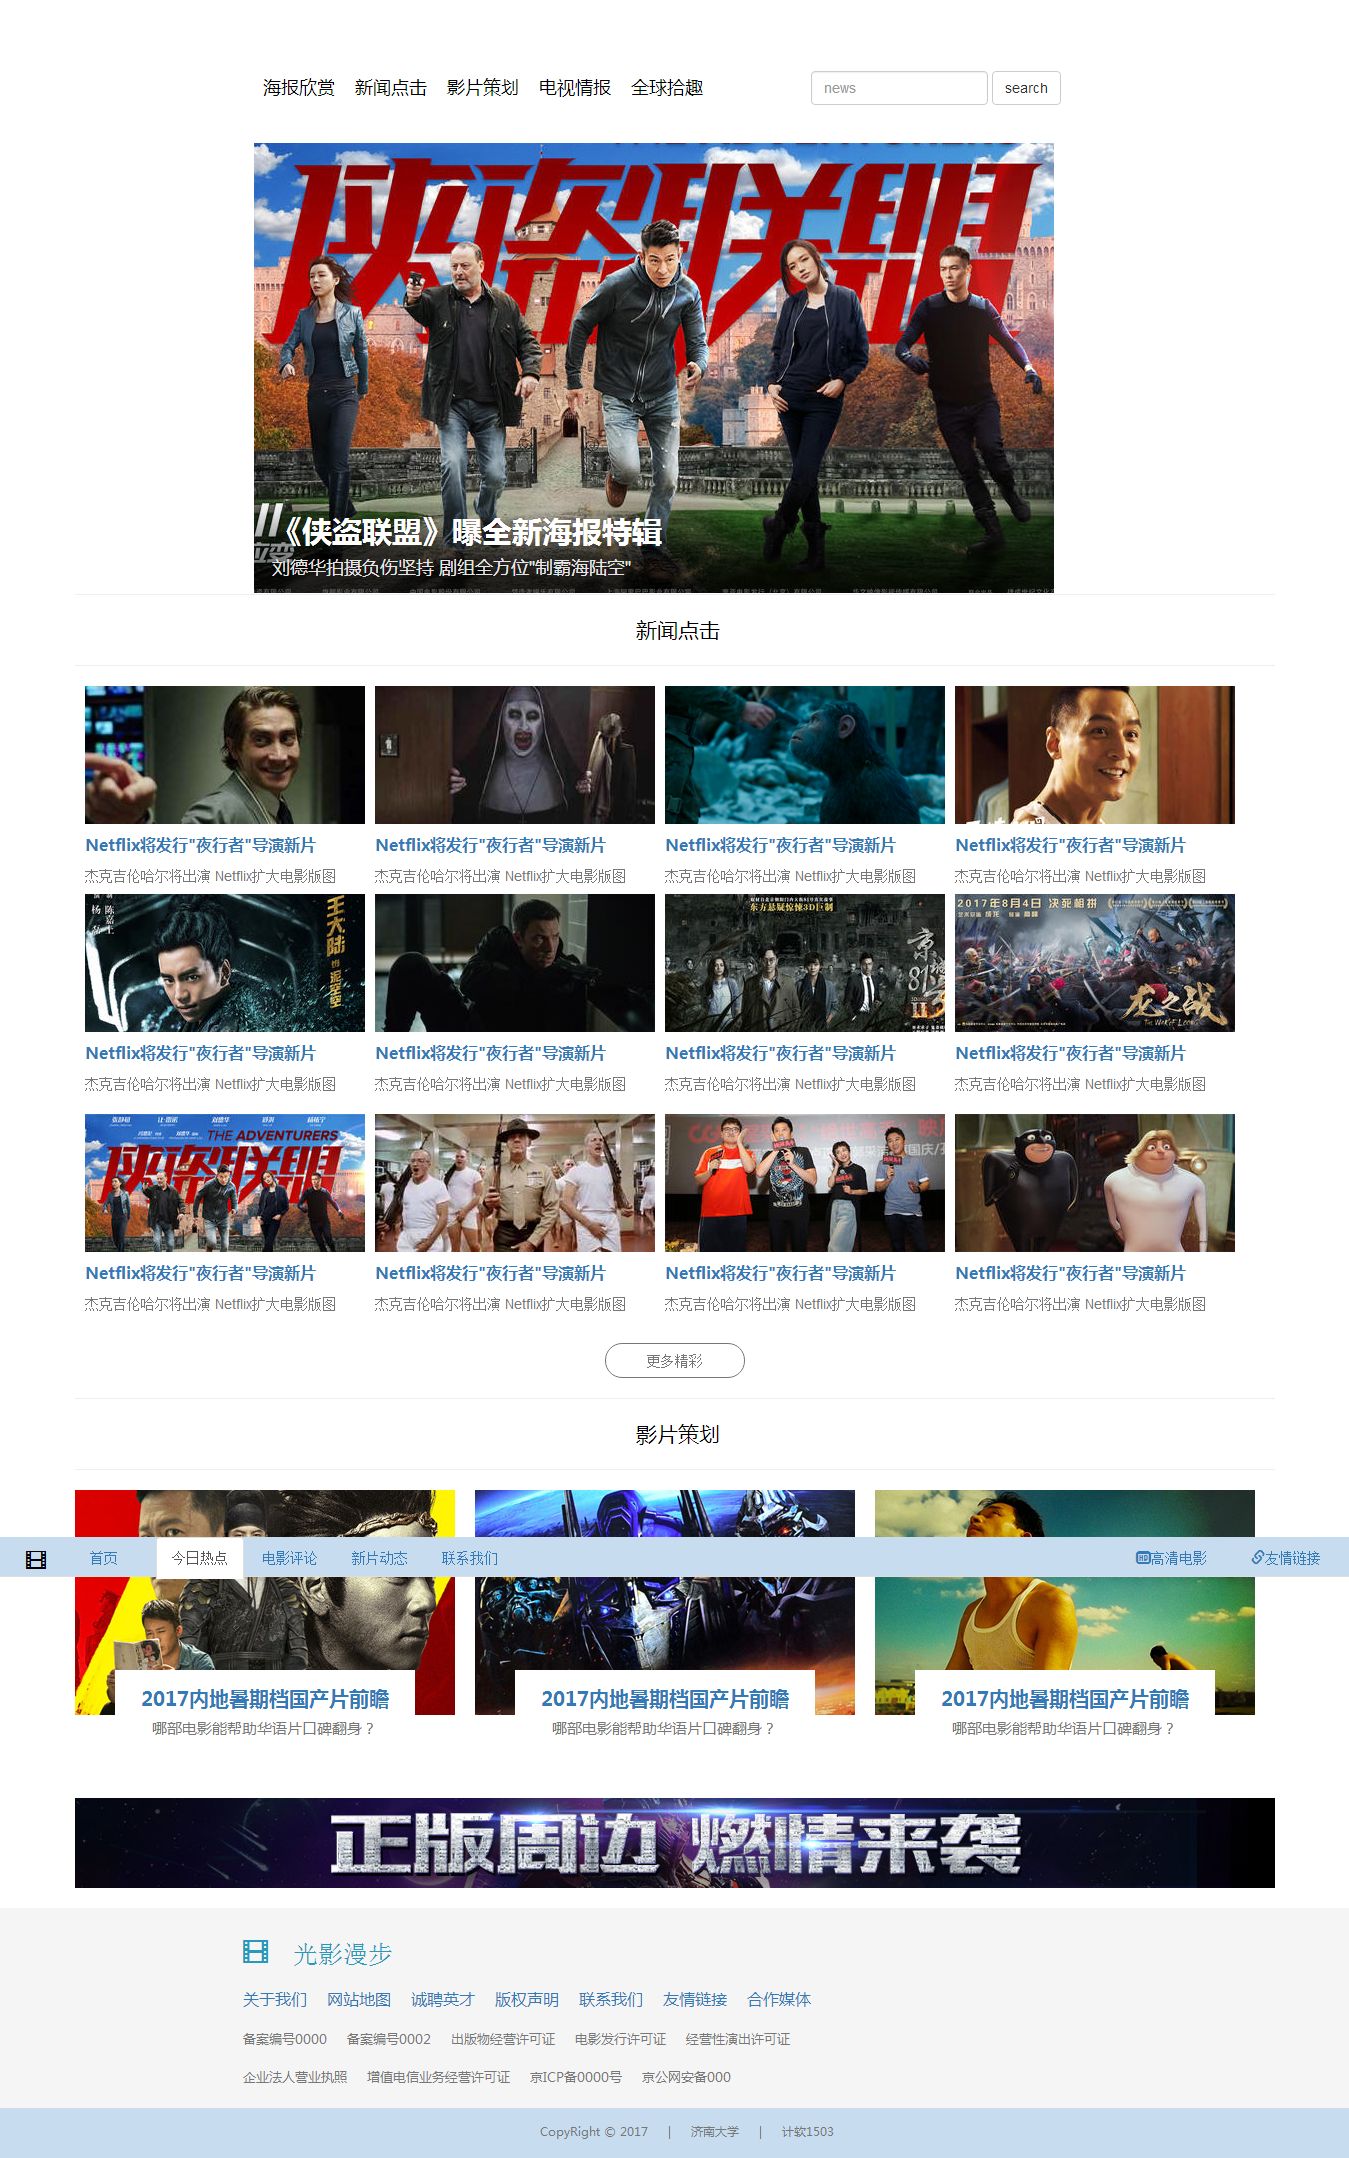This screenshot has height=2158, width=1349.
Task: Select 今日热点 tab in floating bar
Action: point(200,1558)
